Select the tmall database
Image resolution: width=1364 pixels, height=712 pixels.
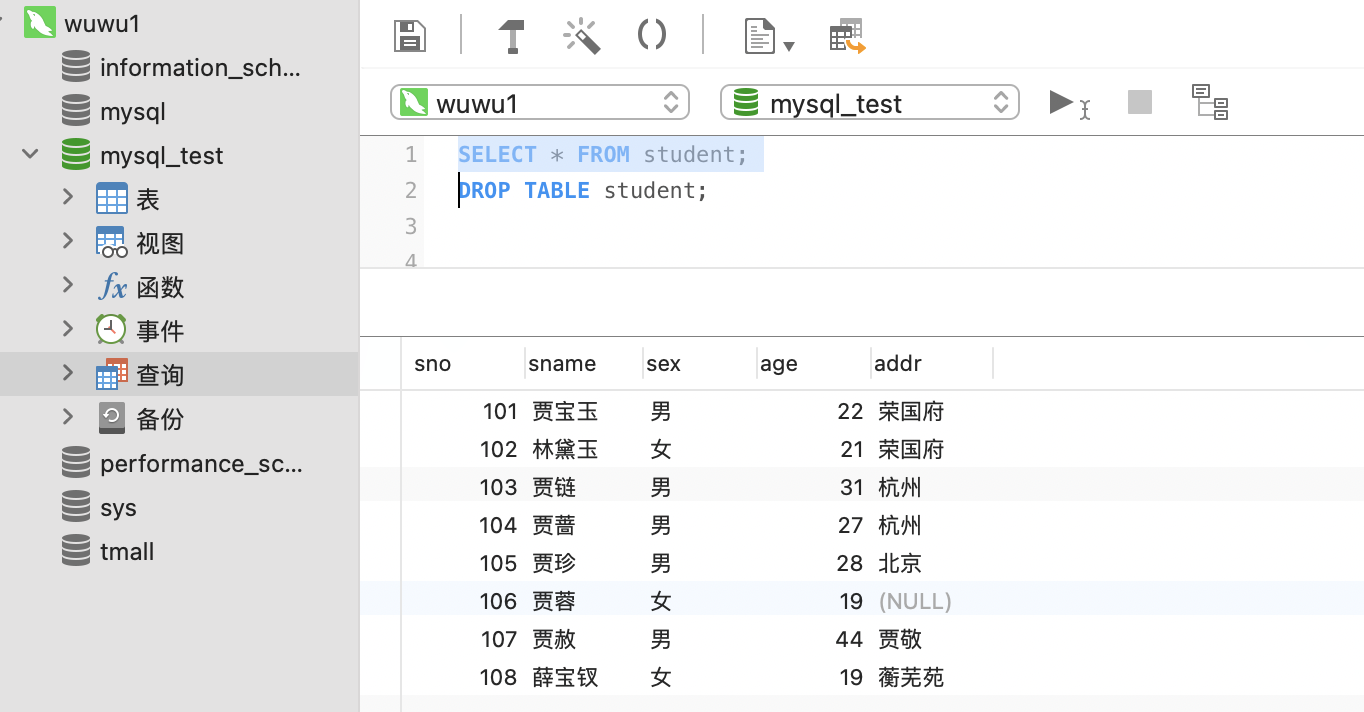pos(126,552)
